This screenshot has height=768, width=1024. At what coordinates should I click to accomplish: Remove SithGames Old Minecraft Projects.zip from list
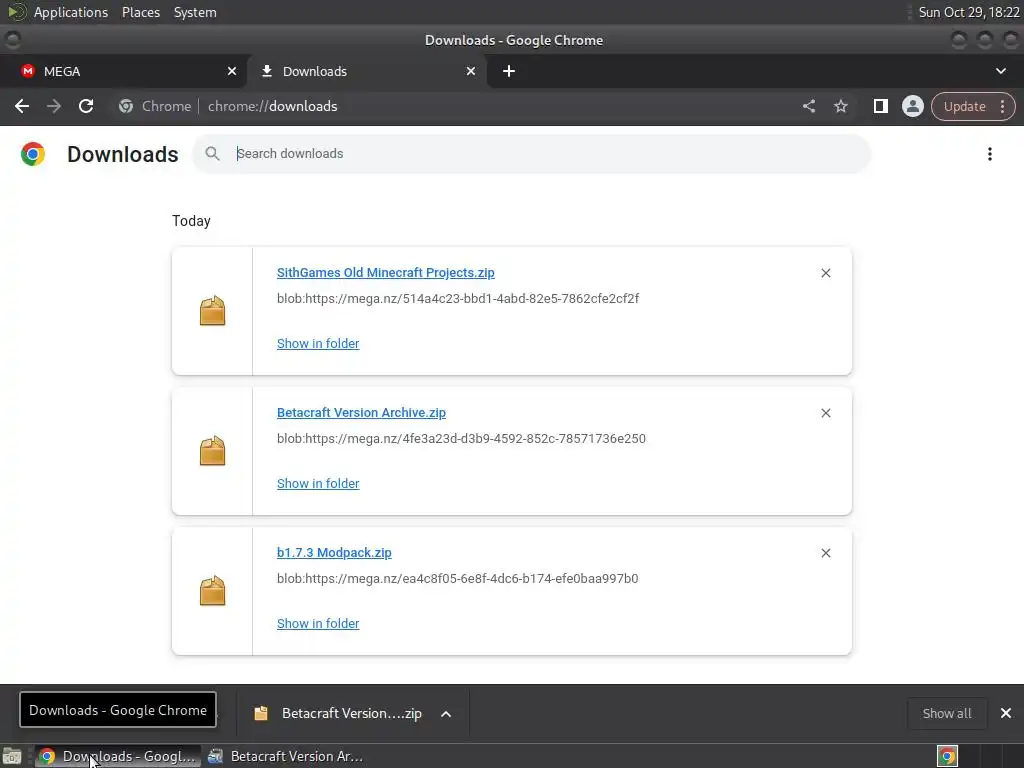825,273
